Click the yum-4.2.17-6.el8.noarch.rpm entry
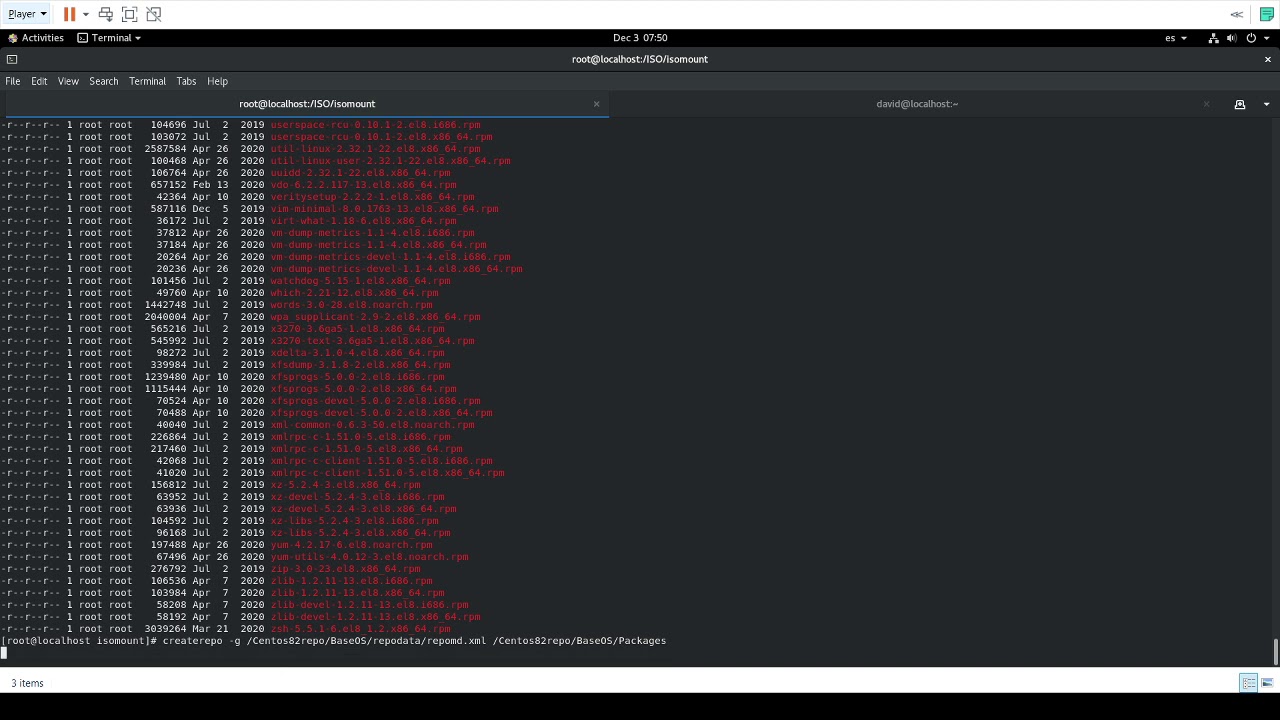Viewport: 1280px width, 720px height. (x=351, y=545)
